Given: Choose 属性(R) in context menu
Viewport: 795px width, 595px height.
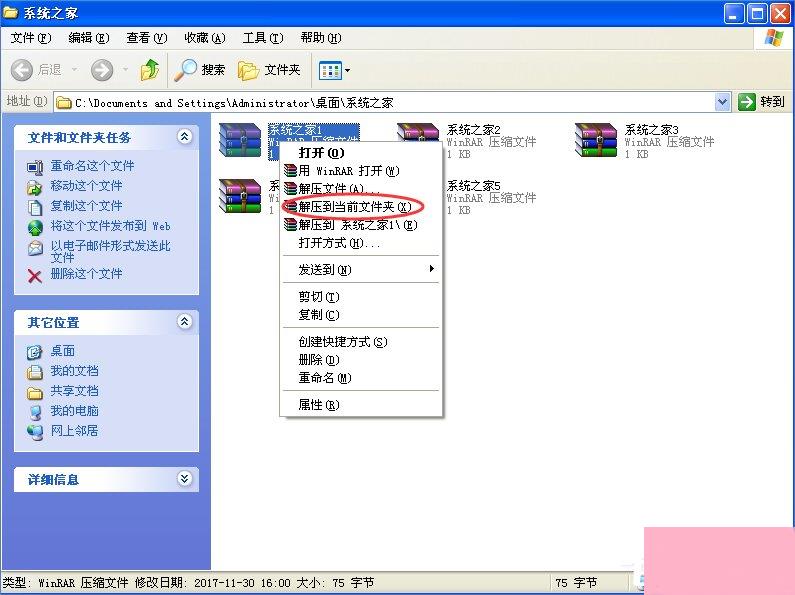Looking at the screenshot, I should [x=361, y=405].
